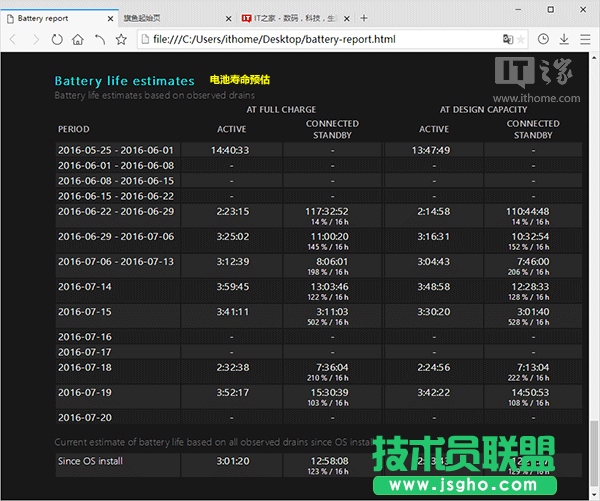The width and height of the screenshot is (600, 501).
Task: Click the 2016-07-20 row date
Action: point(85,418)
